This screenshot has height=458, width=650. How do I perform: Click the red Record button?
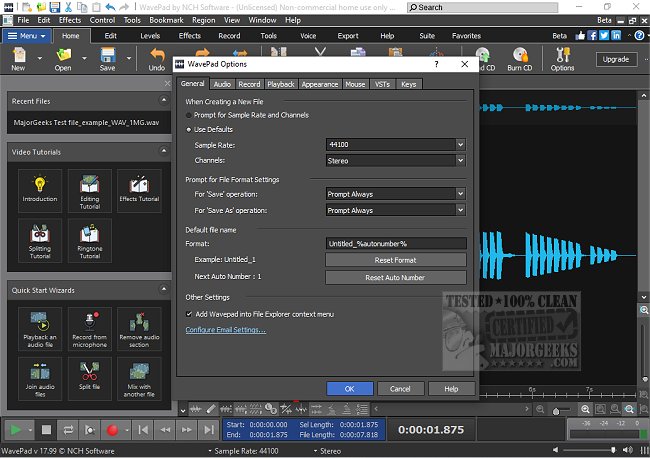(x=113, y=430)
